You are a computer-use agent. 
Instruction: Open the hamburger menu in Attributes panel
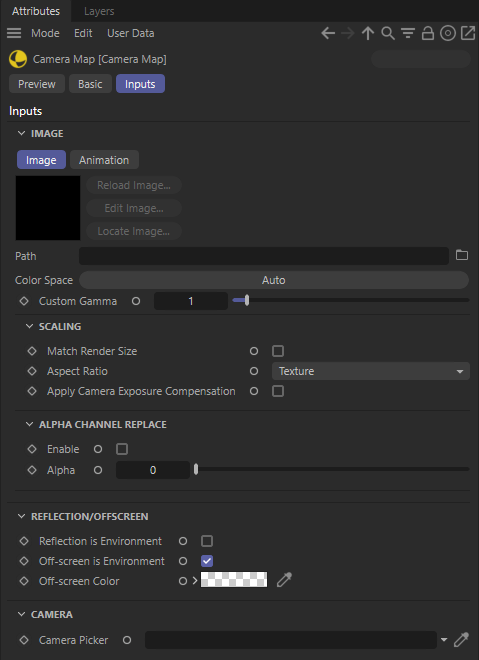[14, 33]
